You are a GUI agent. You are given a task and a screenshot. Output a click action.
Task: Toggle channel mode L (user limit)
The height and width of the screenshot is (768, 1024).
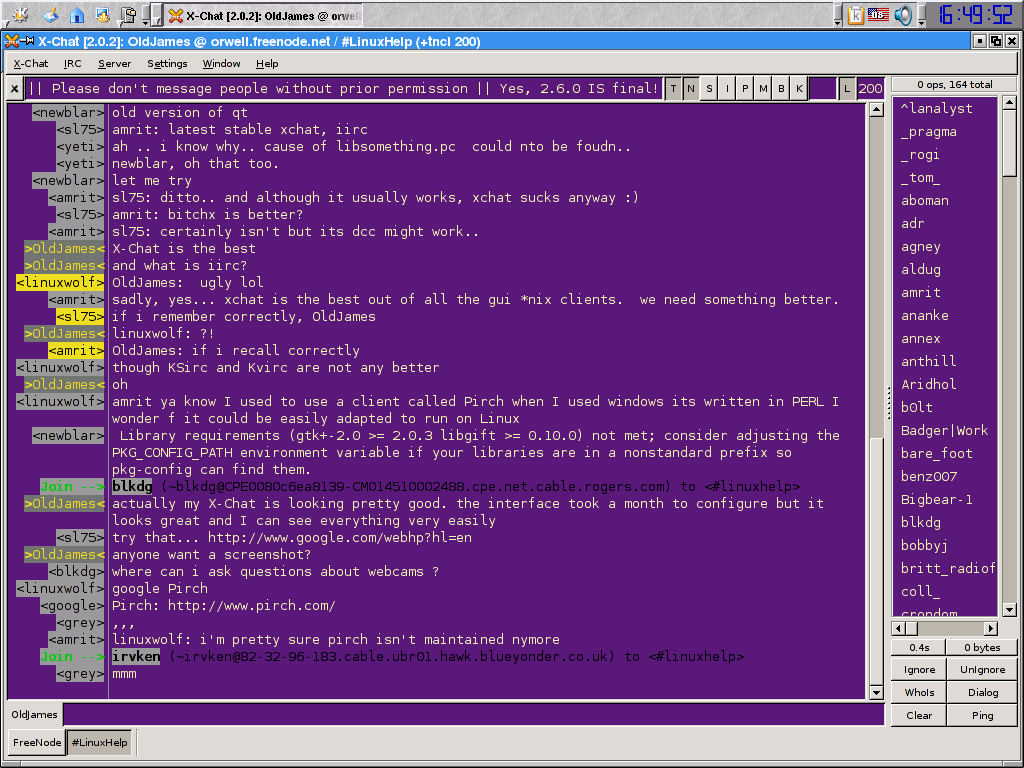(x=847, y=89)
